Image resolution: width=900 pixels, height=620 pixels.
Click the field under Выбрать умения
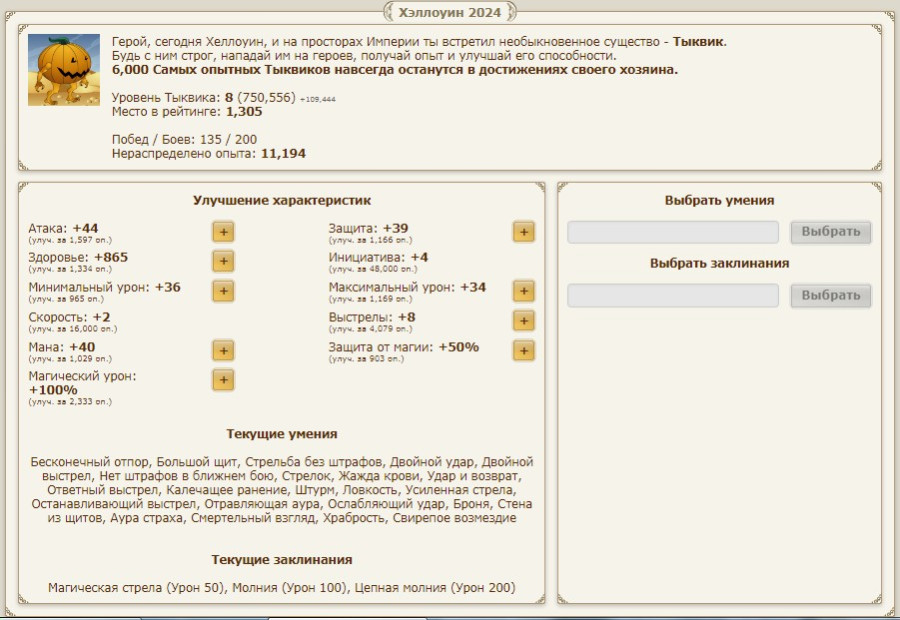[x=672, y=232]
